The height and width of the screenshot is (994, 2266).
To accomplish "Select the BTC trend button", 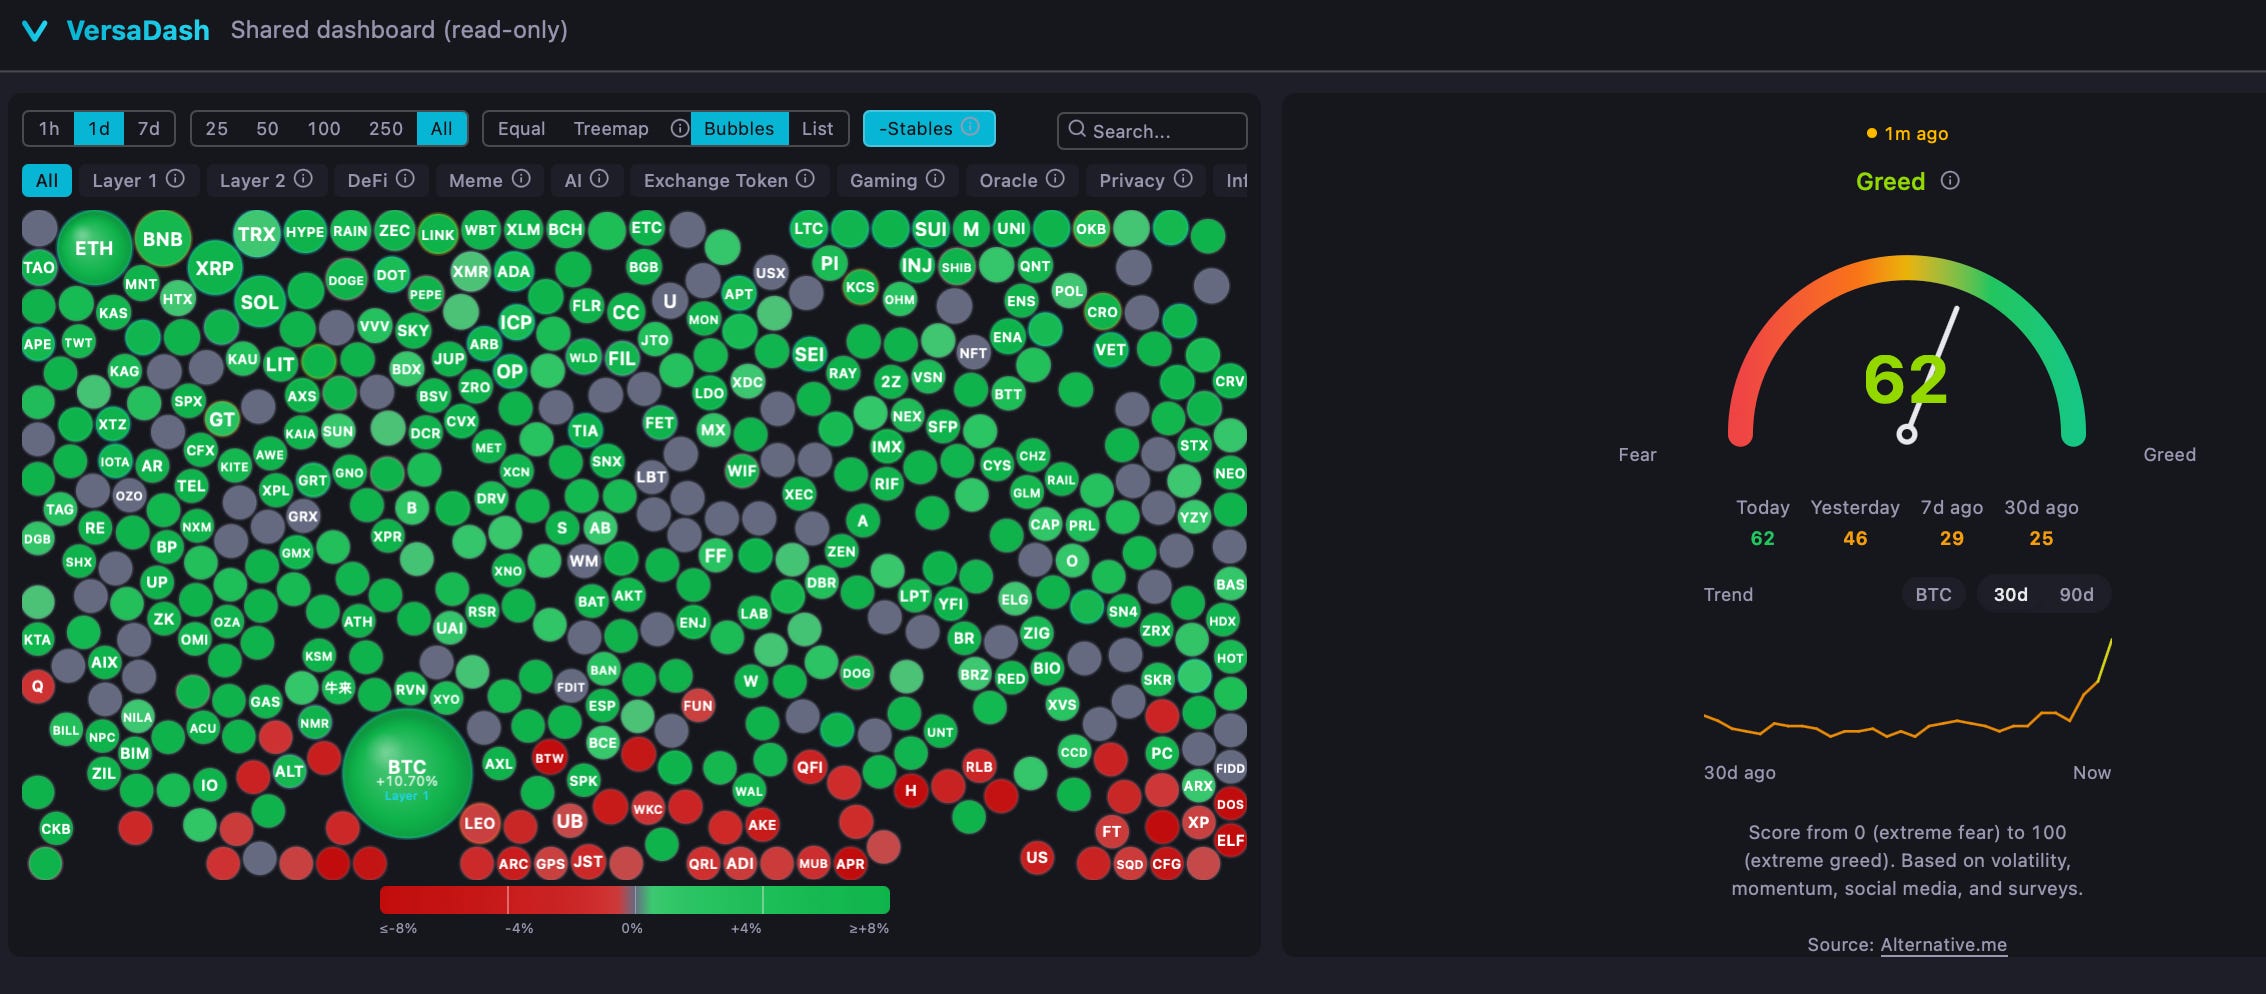I will pyautogui.click(x=1933, y=594).
